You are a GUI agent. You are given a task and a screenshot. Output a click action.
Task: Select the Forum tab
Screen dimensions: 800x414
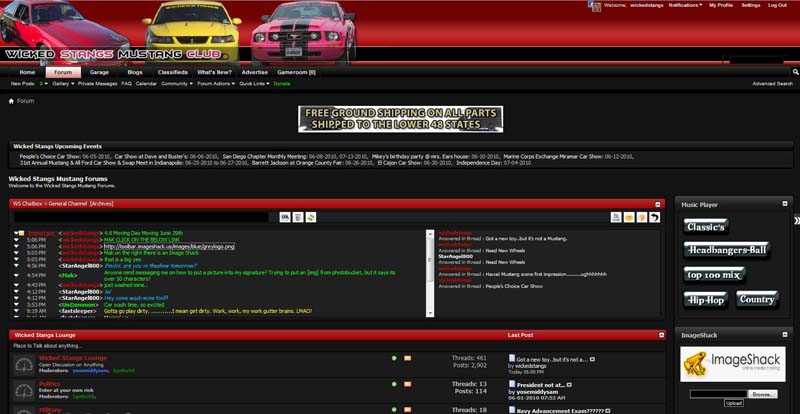tap(63, 72)
